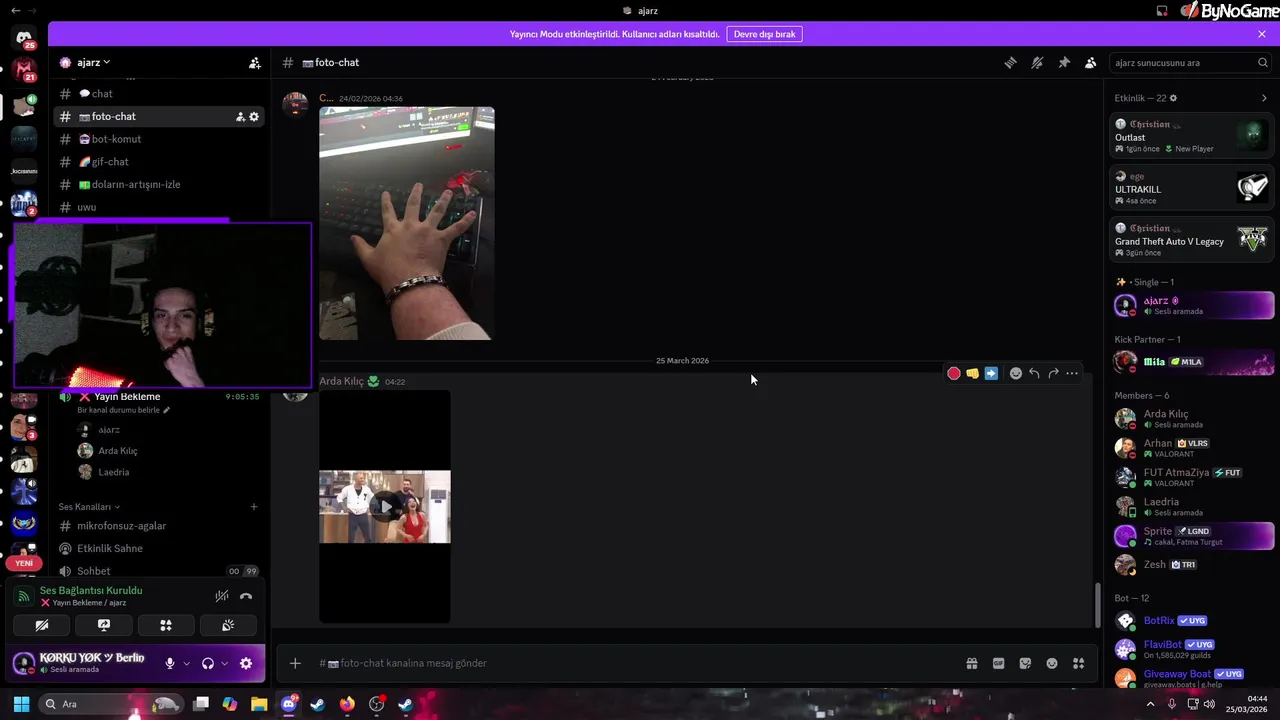
Task: Open voice connection details signal icon
Action: click(x=24, y=596)
